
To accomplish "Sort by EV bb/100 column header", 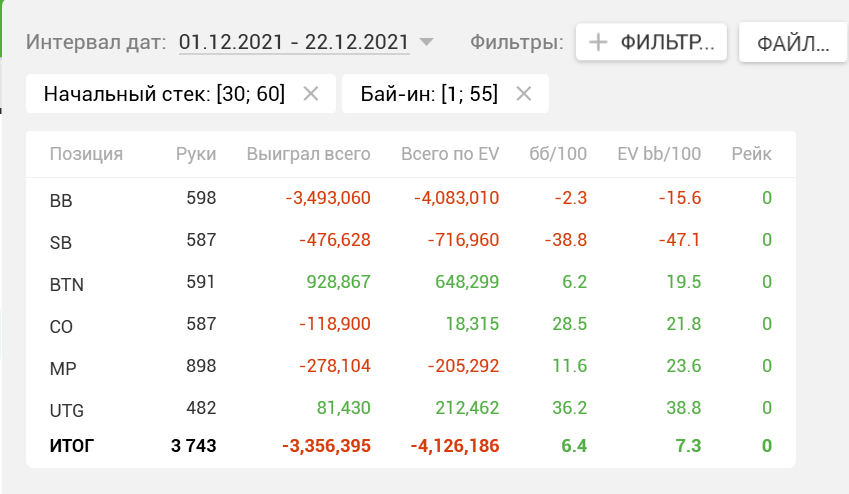I will click(x=659, y=154).
